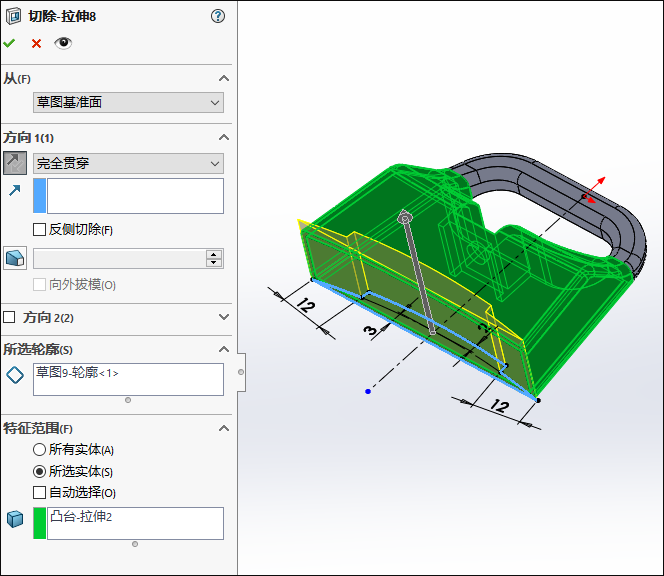Image resolution: width=664 pixels, height=576 pixels.
Task: Click the red direction arrow in viewport
Action: (594, 190)
